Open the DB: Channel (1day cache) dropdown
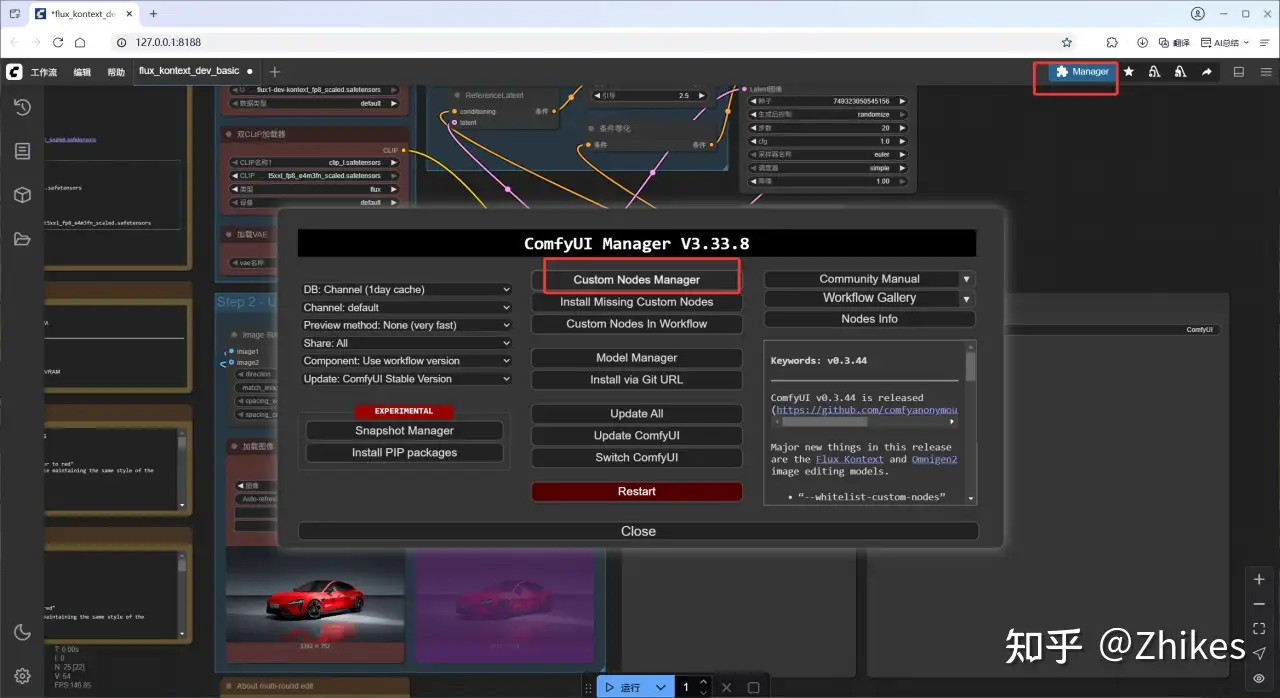This screenshot has height=698, width=1280. coord(406,290)
